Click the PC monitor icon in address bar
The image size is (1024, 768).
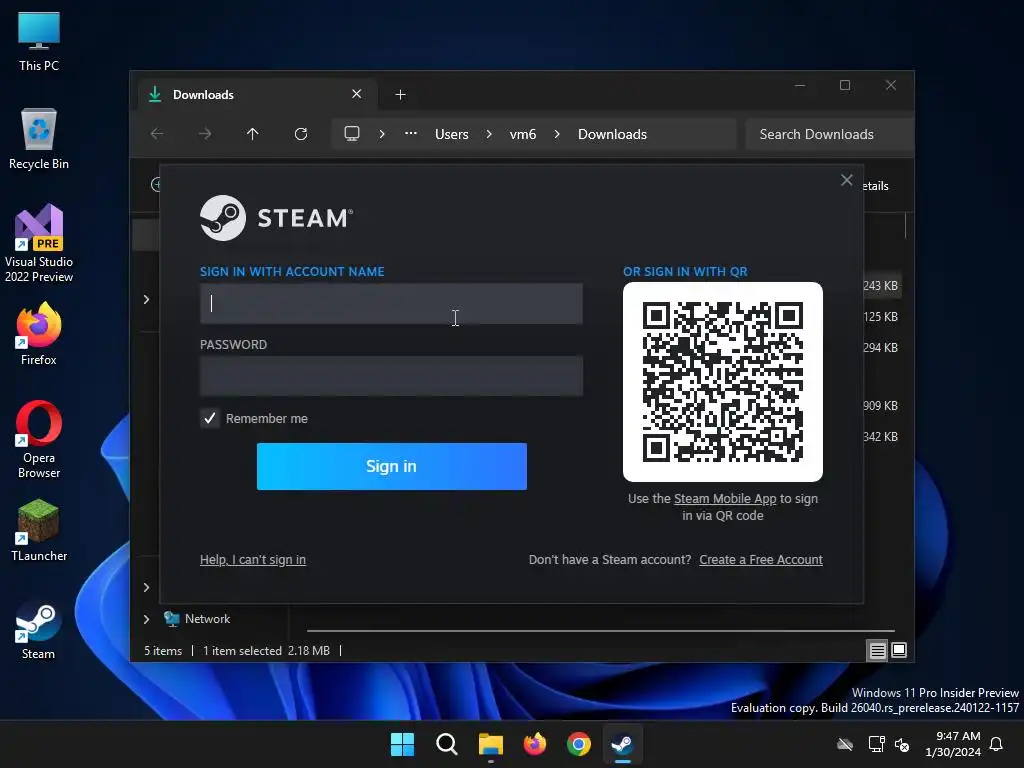tap(352, 134)
